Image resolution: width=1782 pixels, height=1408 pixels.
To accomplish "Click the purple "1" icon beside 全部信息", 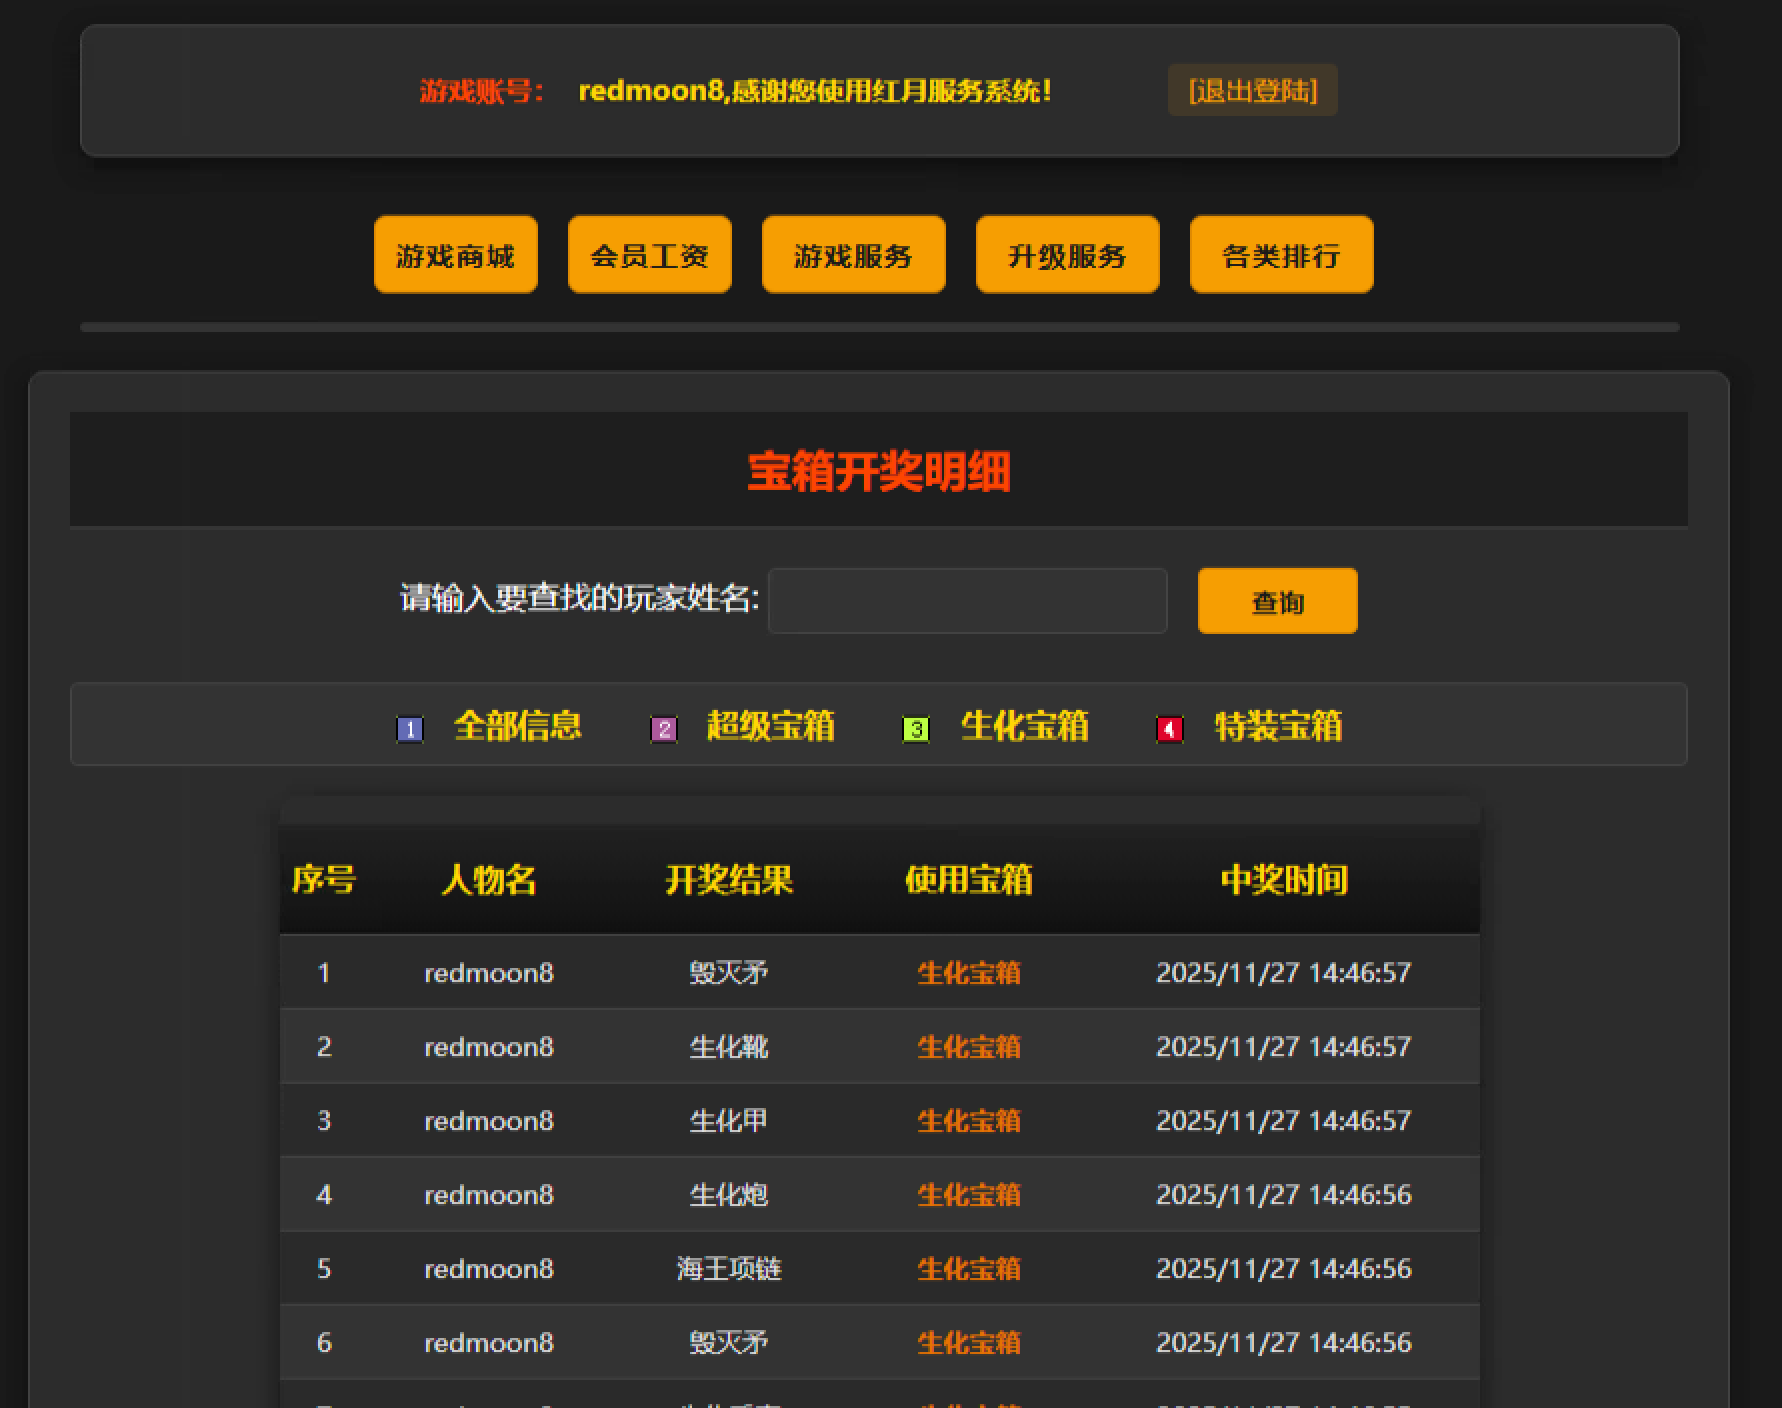I will coord(409,728).
